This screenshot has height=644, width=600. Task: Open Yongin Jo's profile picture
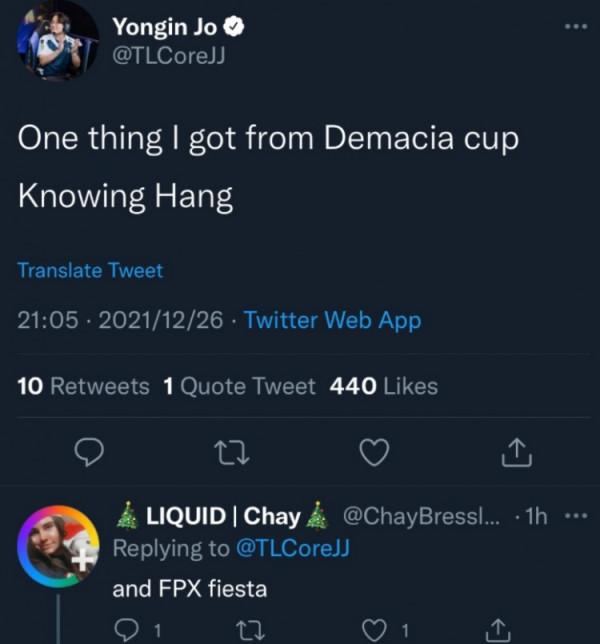pos(57,39)
